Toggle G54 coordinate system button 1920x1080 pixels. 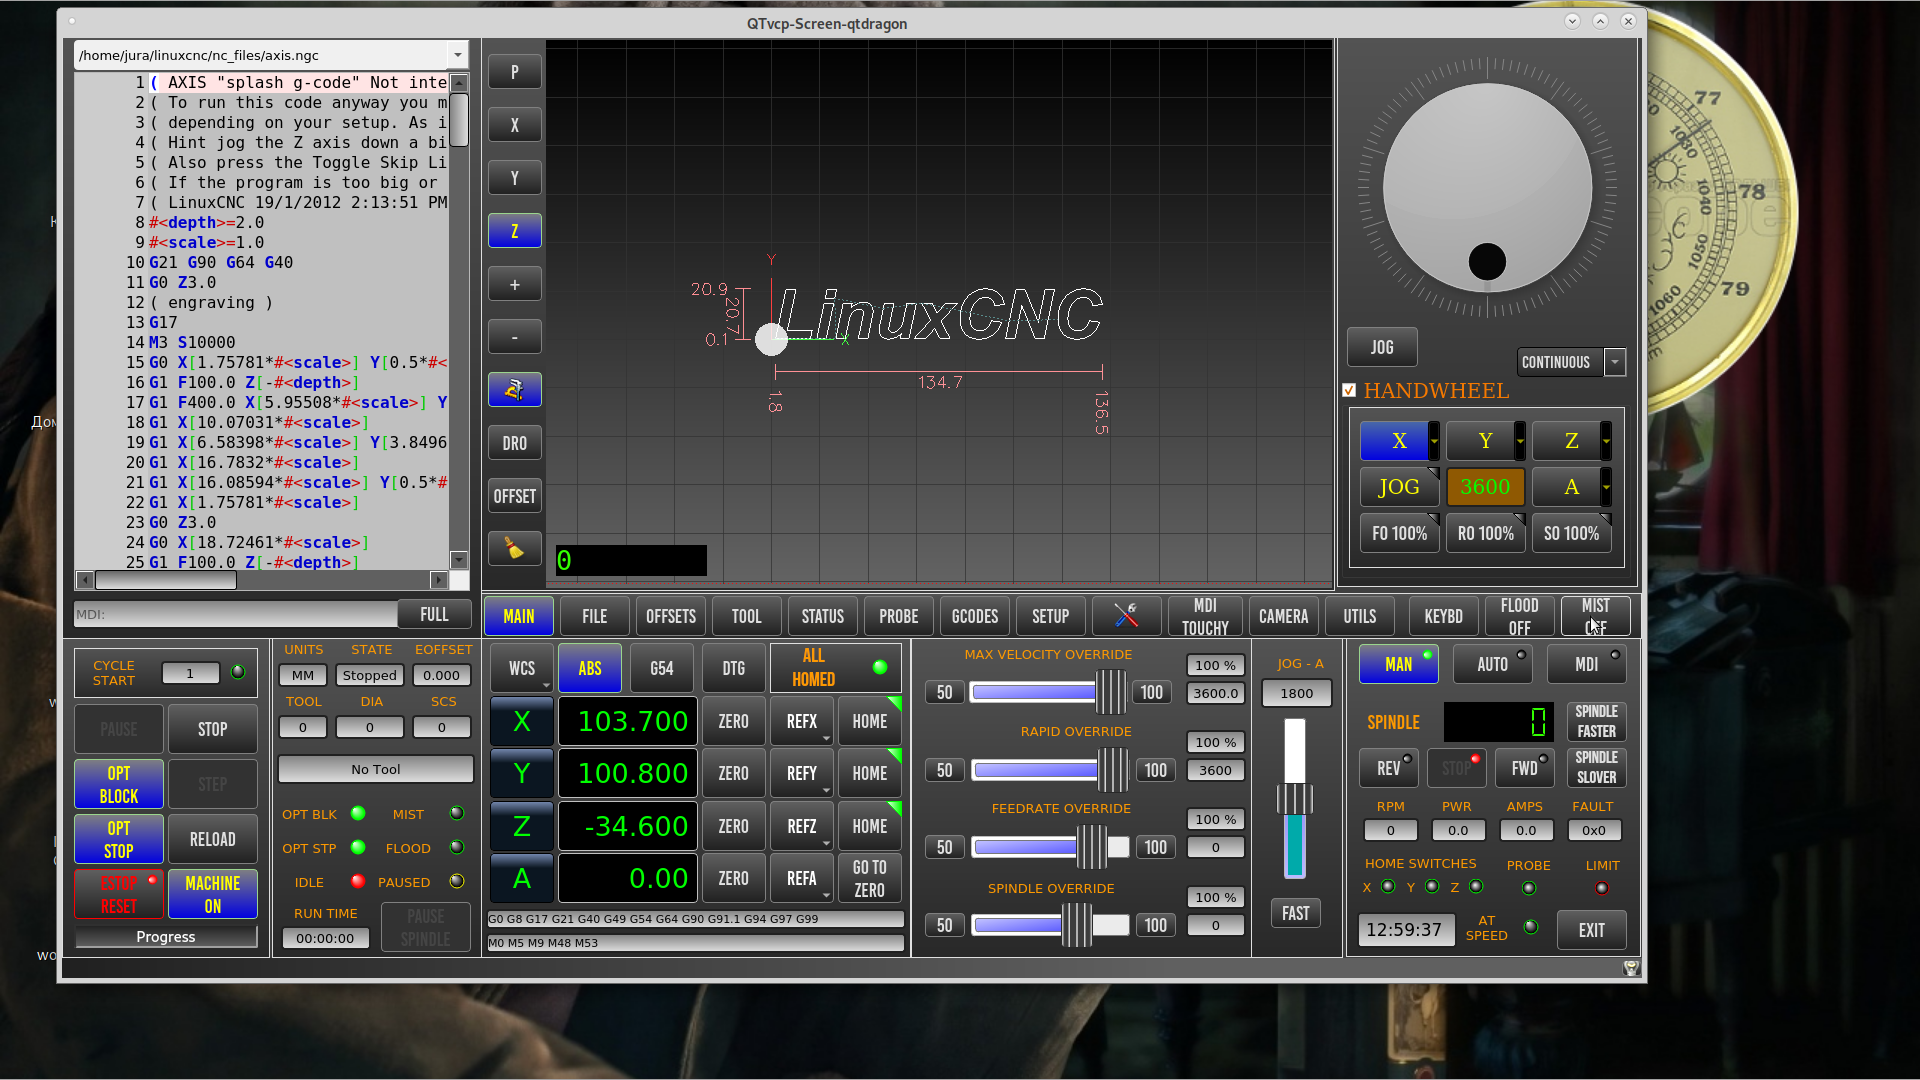coord(662,668)
